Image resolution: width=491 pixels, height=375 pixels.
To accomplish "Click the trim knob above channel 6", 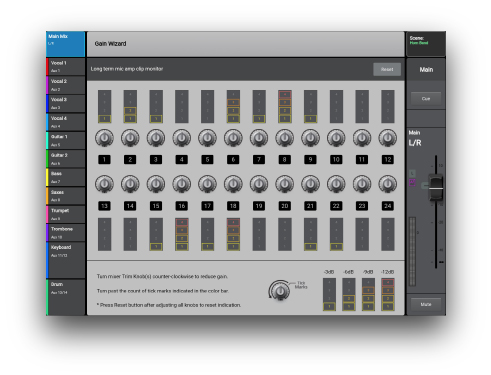I will coord(233,138).
